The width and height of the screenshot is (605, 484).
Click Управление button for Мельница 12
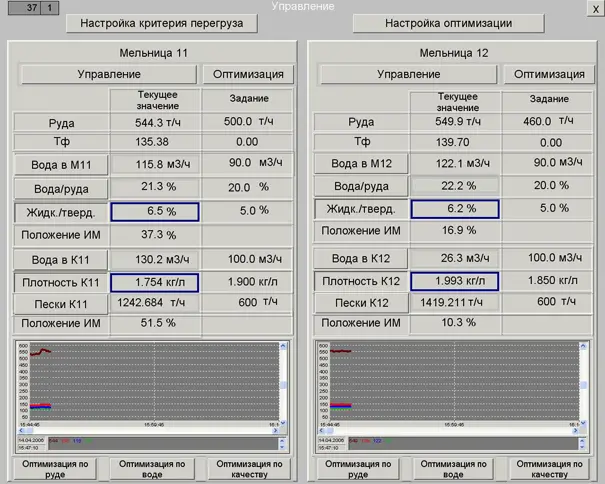coord(408,74)
